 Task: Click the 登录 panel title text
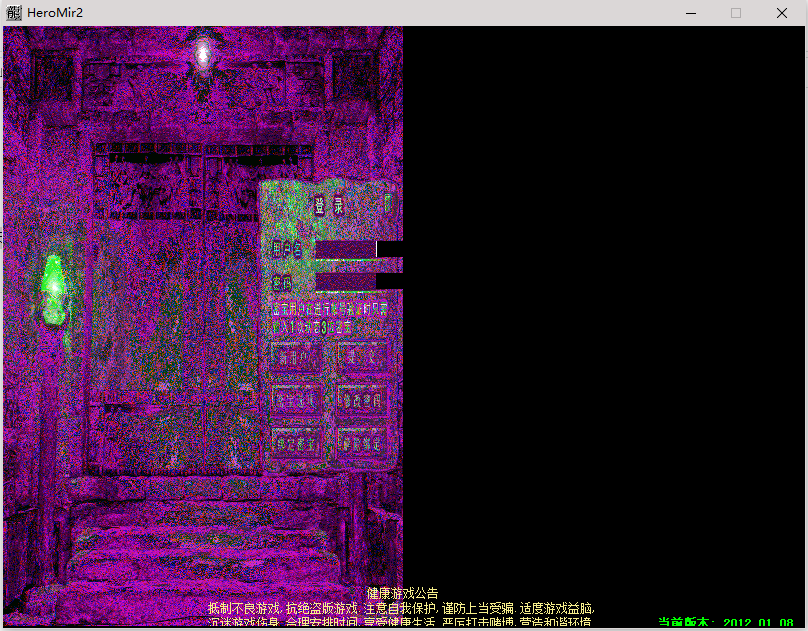click(x=329, y=206)
